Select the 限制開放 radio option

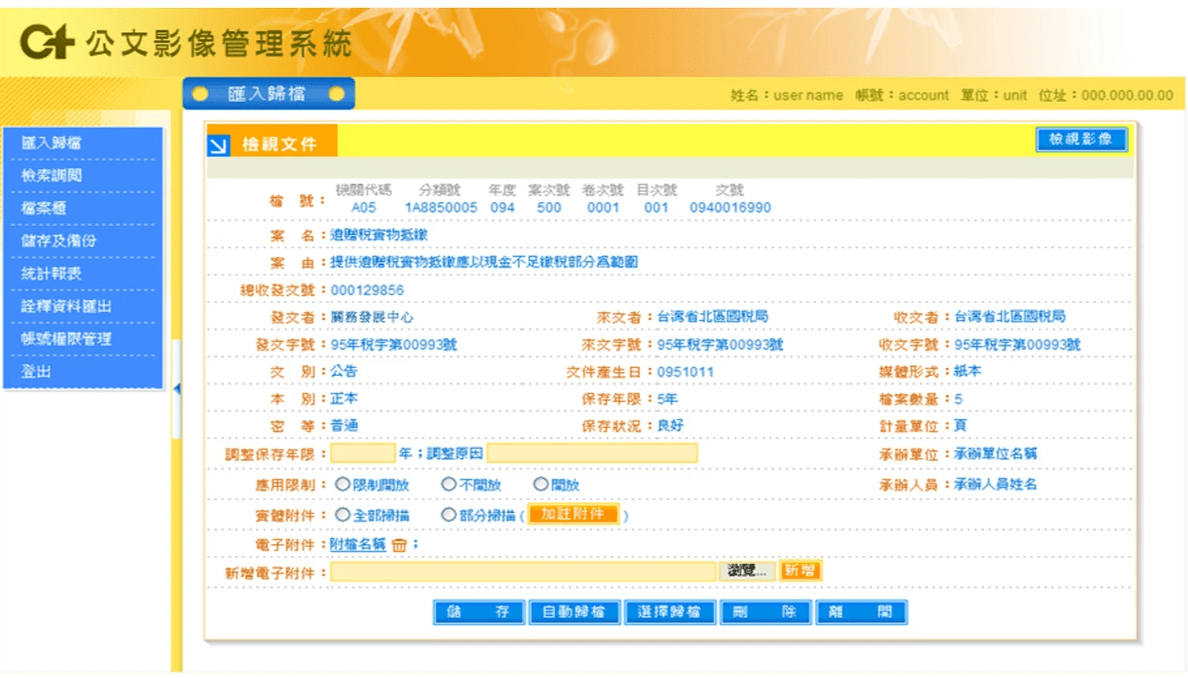click(342, 483)
